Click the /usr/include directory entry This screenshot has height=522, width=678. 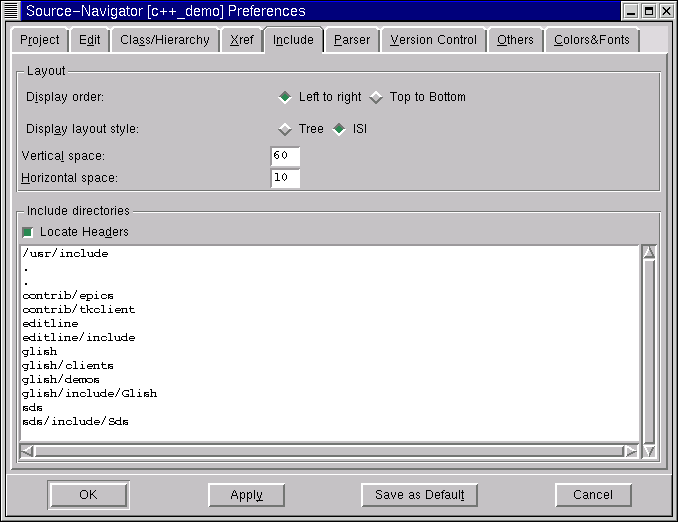[65, 253]
